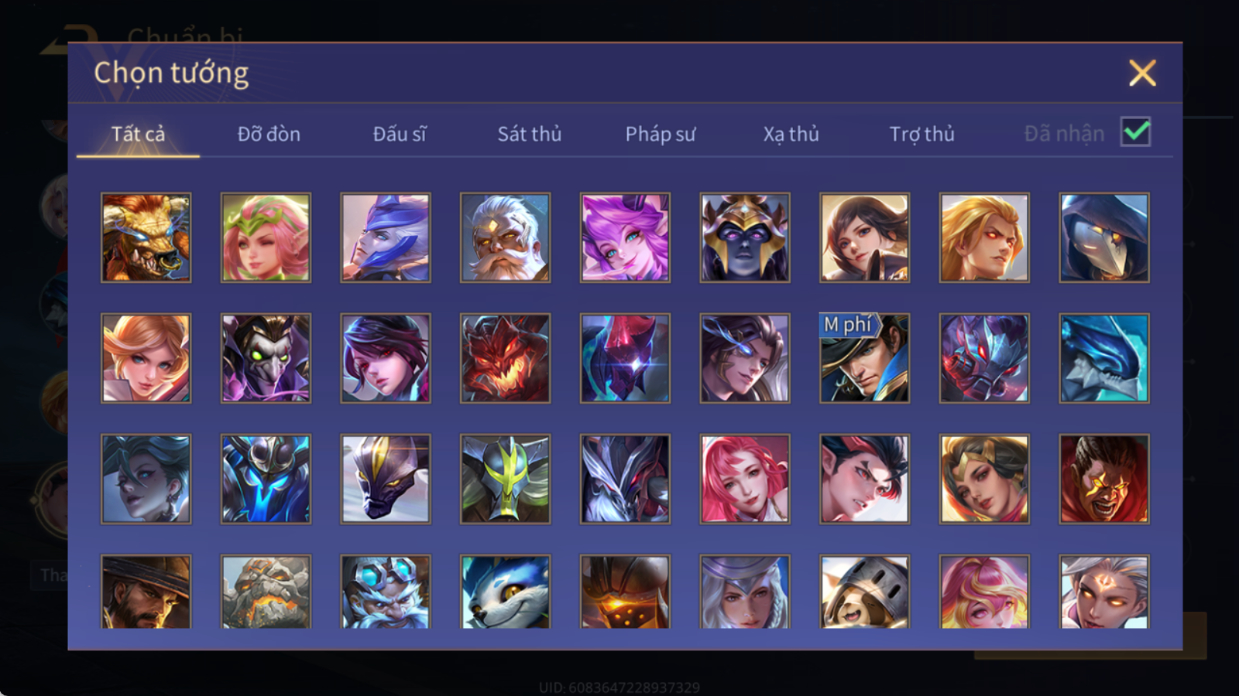Screen dimensions: 1239x696
Task: Select the bear with knight helmet hero
Action: pyautogui.click(x=865, y=592)
